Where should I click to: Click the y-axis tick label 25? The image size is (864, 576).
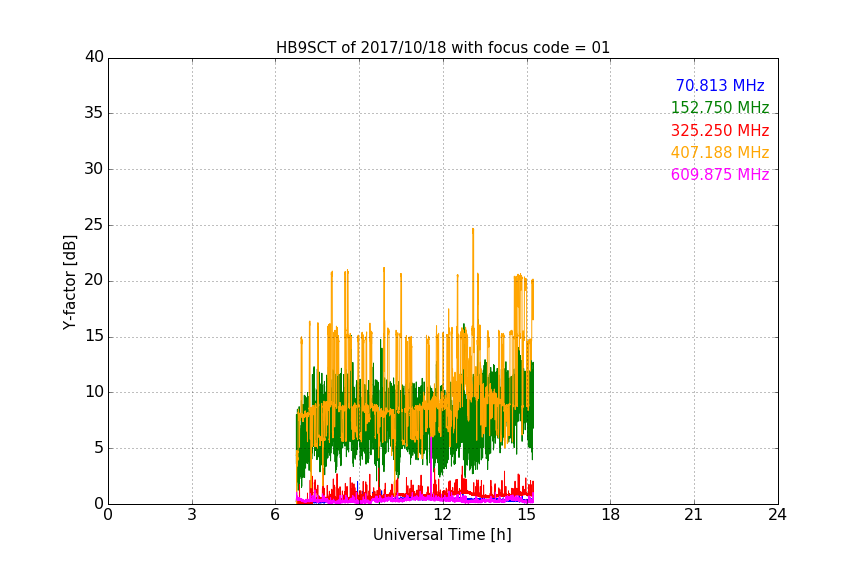[94, 224]
